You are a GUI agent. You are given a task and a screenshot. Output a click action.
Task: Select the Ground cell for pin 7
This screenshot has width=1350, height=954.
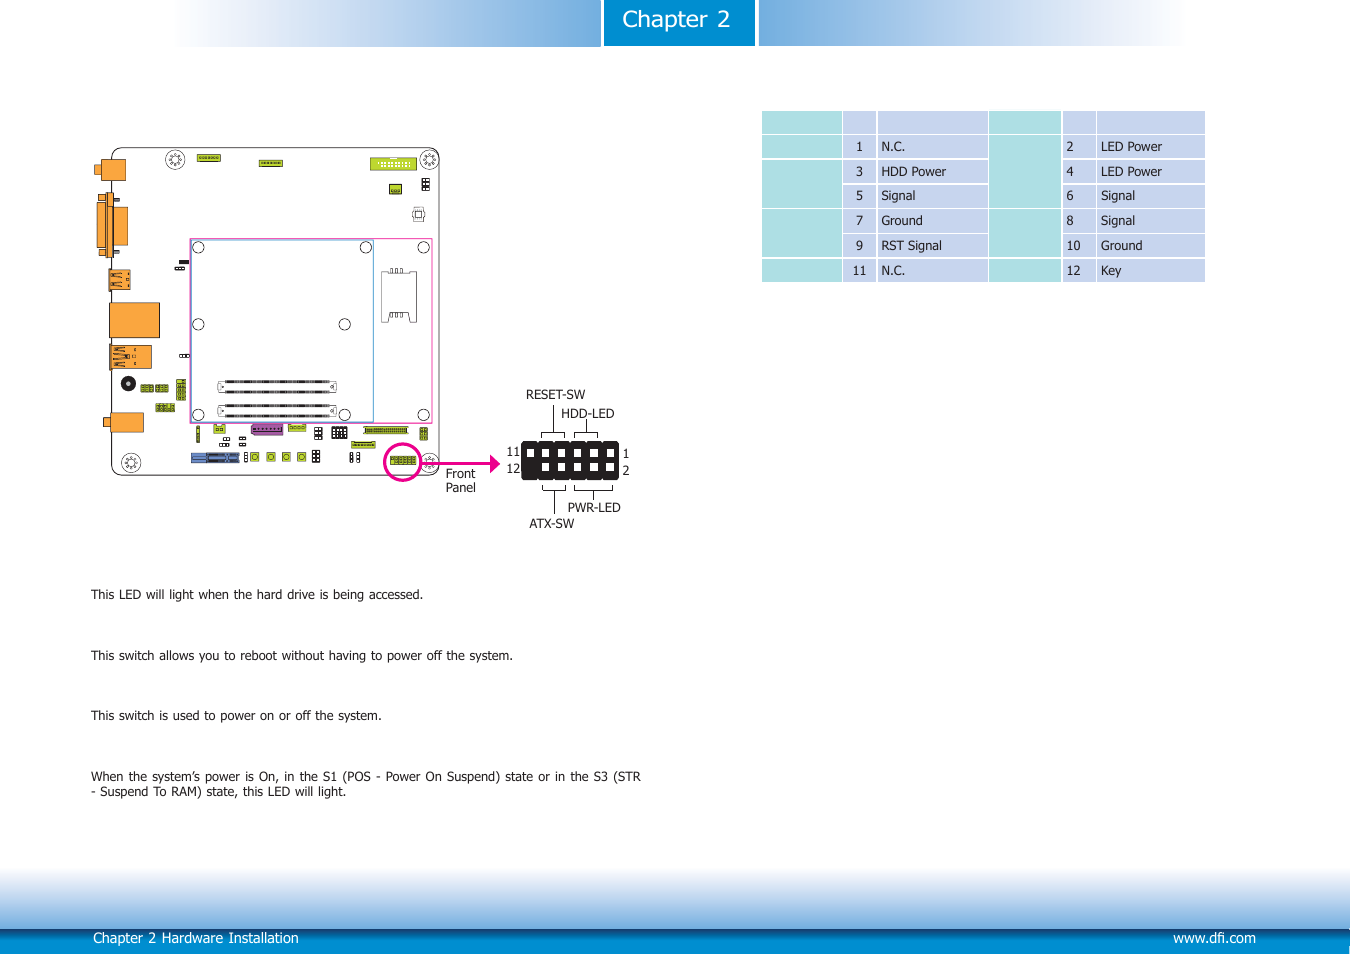(932, 221)
